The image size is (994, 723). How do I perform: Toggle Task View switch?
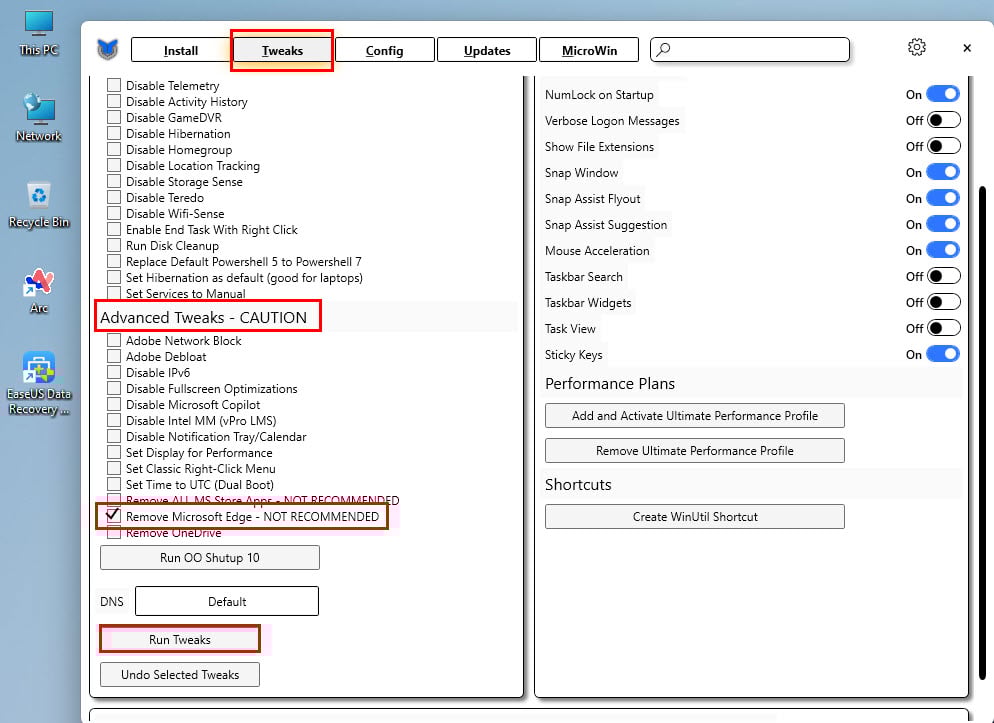[x=943, y=328]
